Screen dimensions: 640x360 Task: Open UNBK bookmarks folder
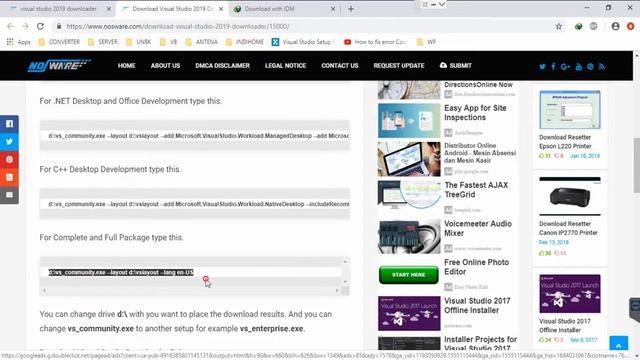coord(139,42)
